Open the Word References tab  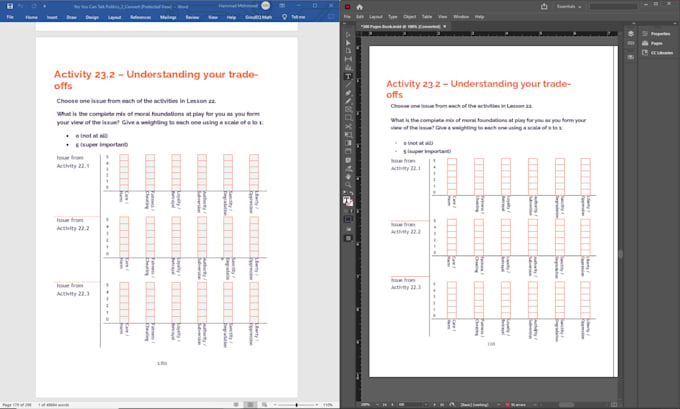(141, 17)
